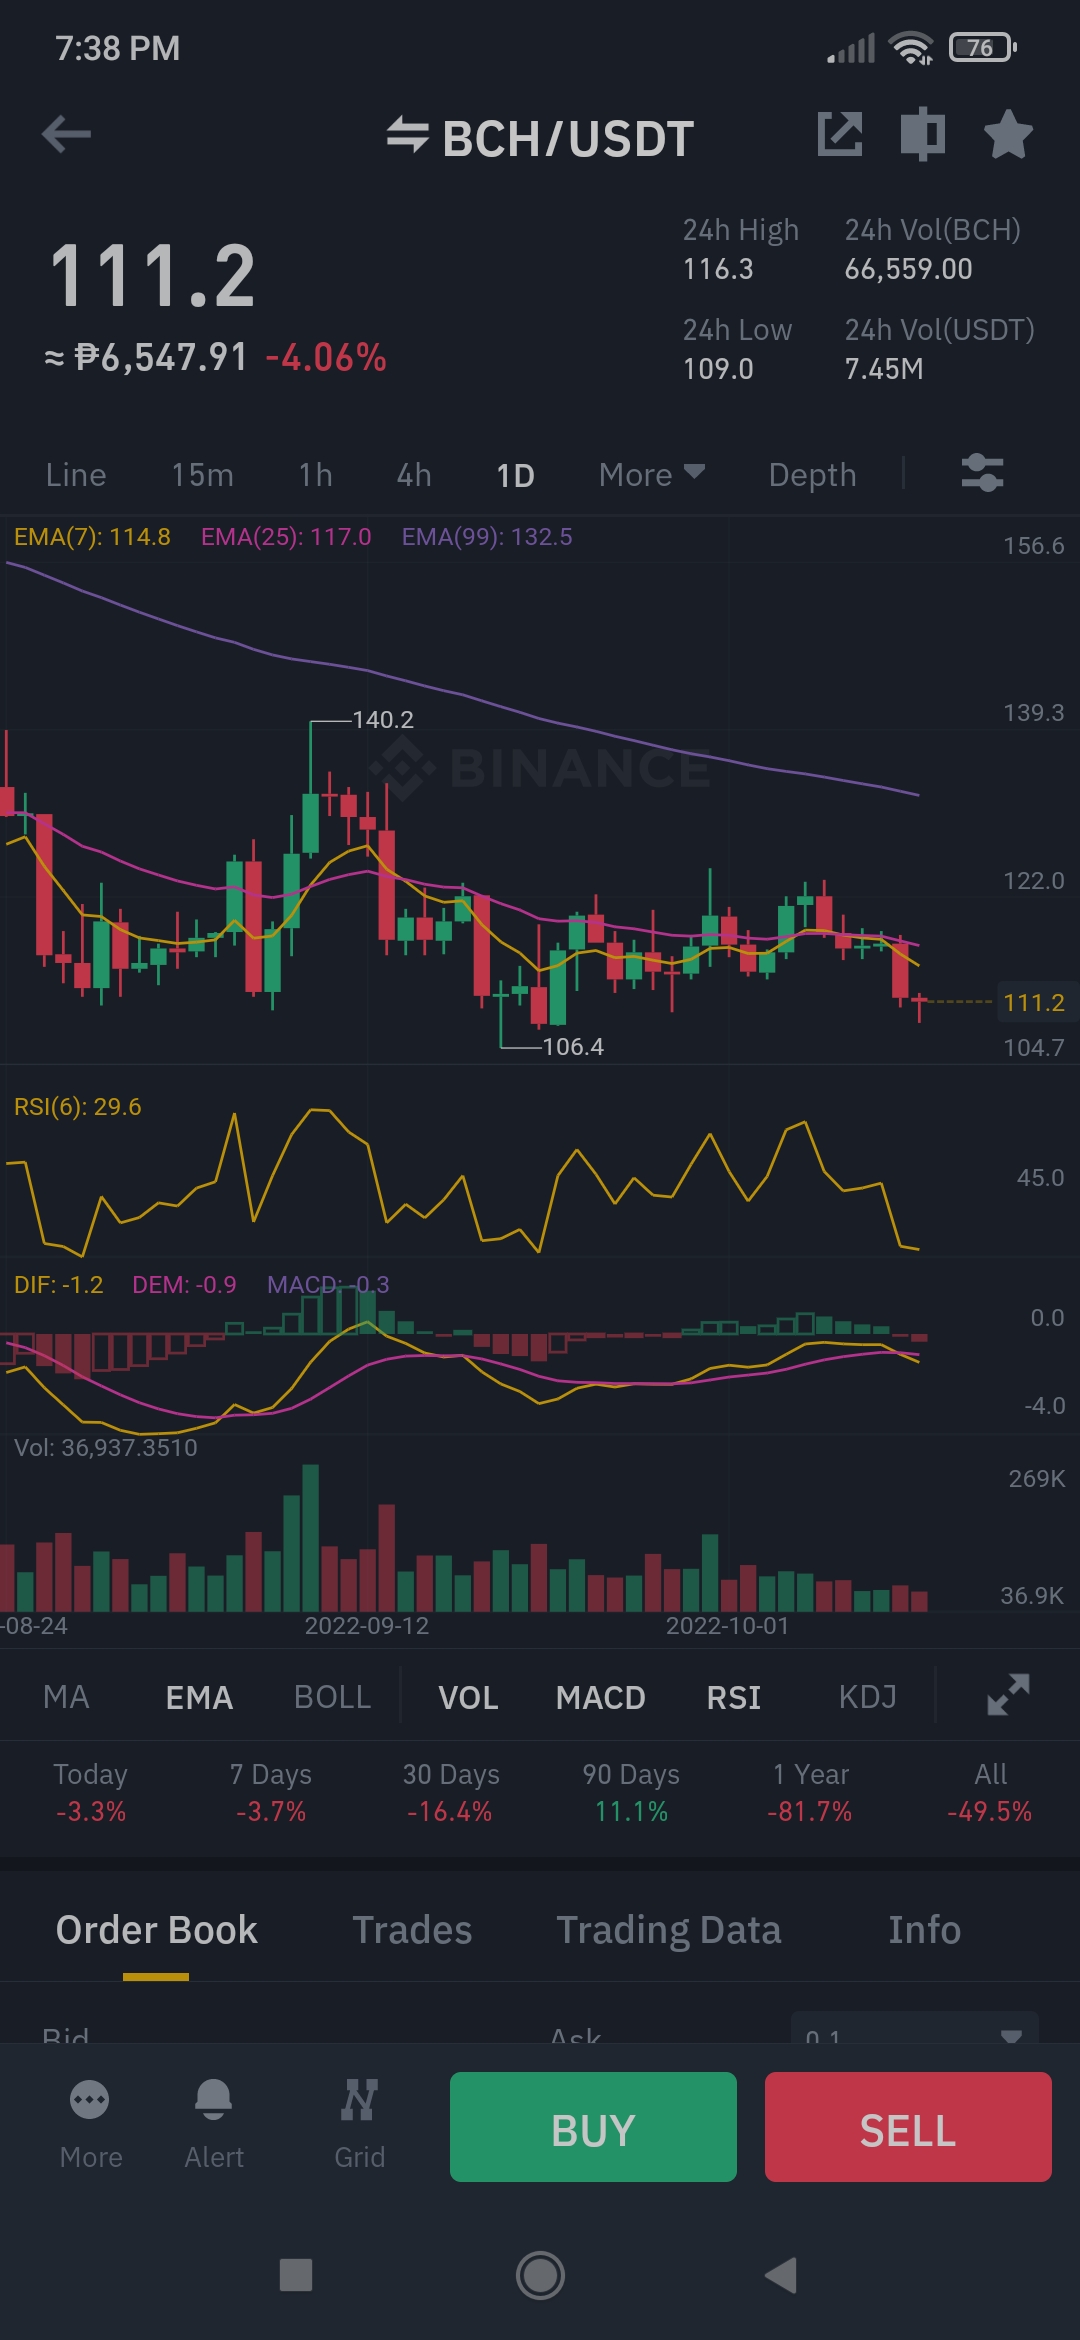Tap the red SELL button

pyautogui.click(x=908, y=2127)
